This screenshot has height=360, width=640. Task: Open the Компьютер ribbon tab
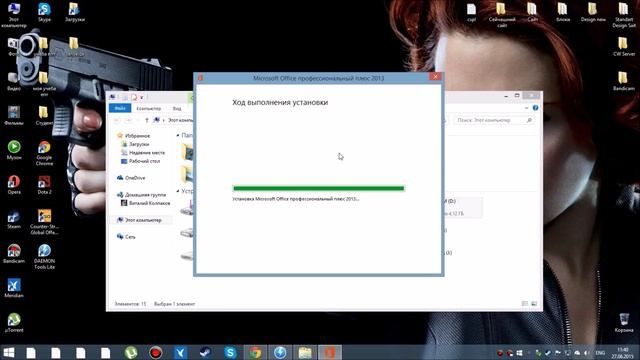[x=149, y=108]
